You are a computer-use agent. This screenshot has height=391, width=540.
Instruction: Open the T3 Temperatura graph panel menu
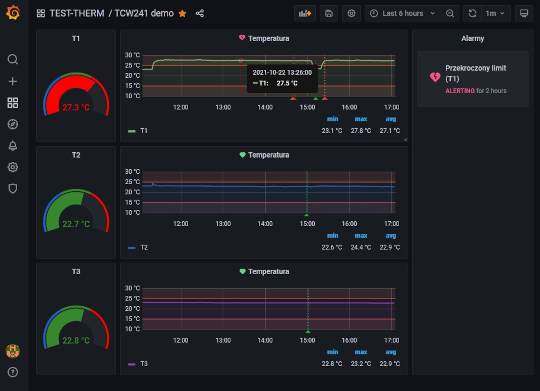[x=269, y=271]
